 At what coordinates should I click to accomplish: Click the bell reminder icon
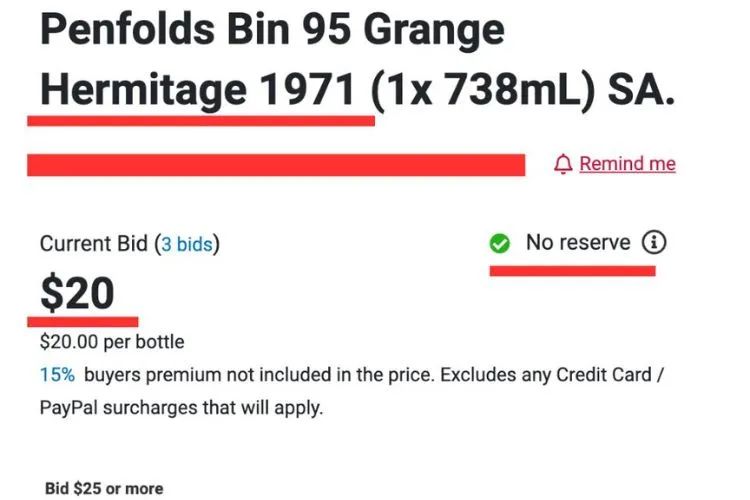(563, 164)
